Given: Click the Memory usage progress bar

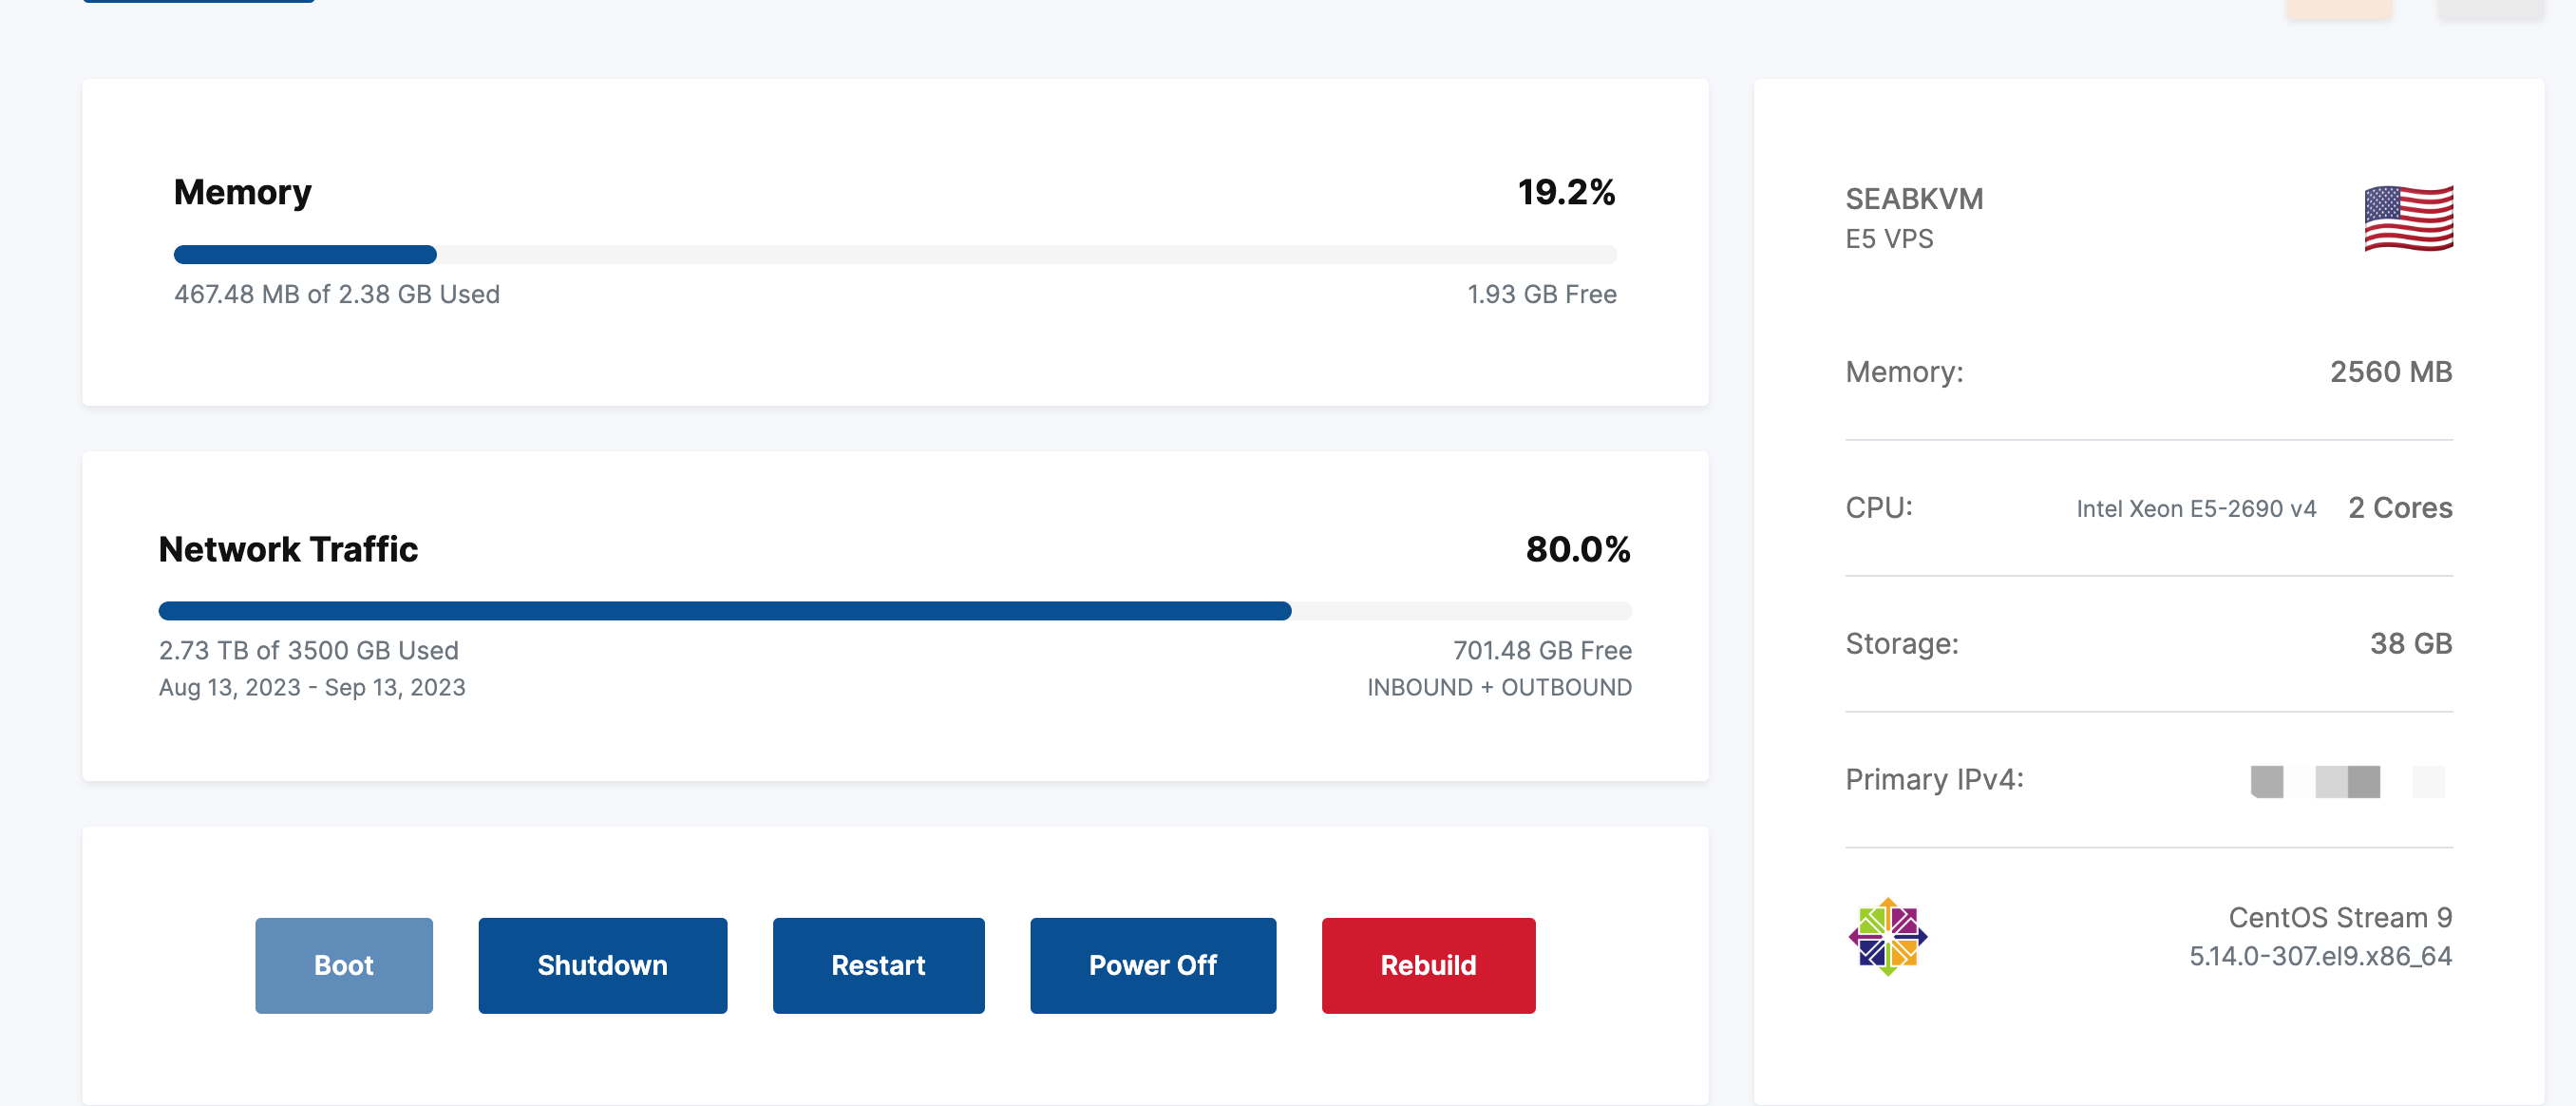Looking at the screenshot, I should 894,255.
